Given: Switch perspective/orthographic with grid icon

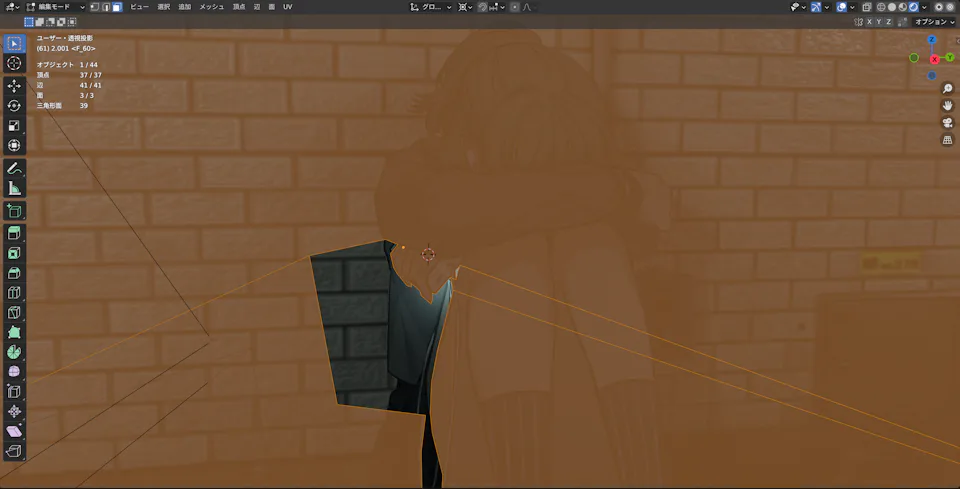Looking at the screenshot, I should coord(947,140).
